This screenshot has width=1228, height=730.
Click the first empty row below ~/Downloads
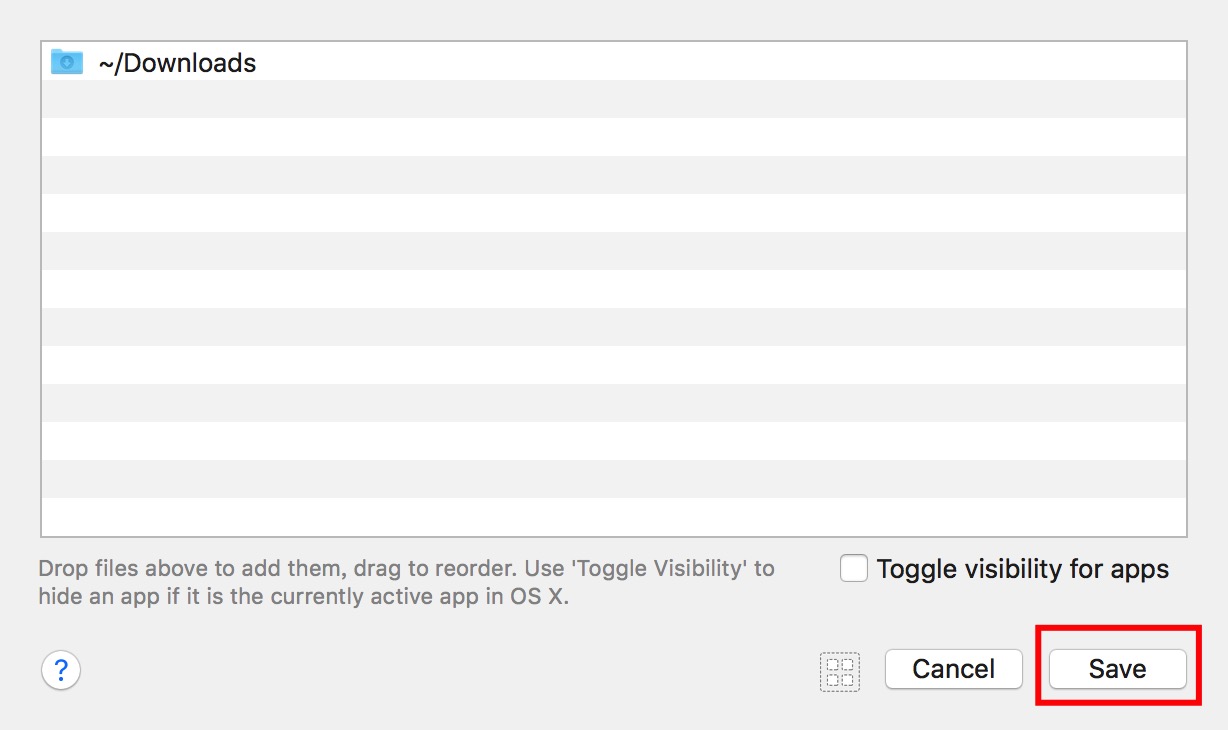614,99
